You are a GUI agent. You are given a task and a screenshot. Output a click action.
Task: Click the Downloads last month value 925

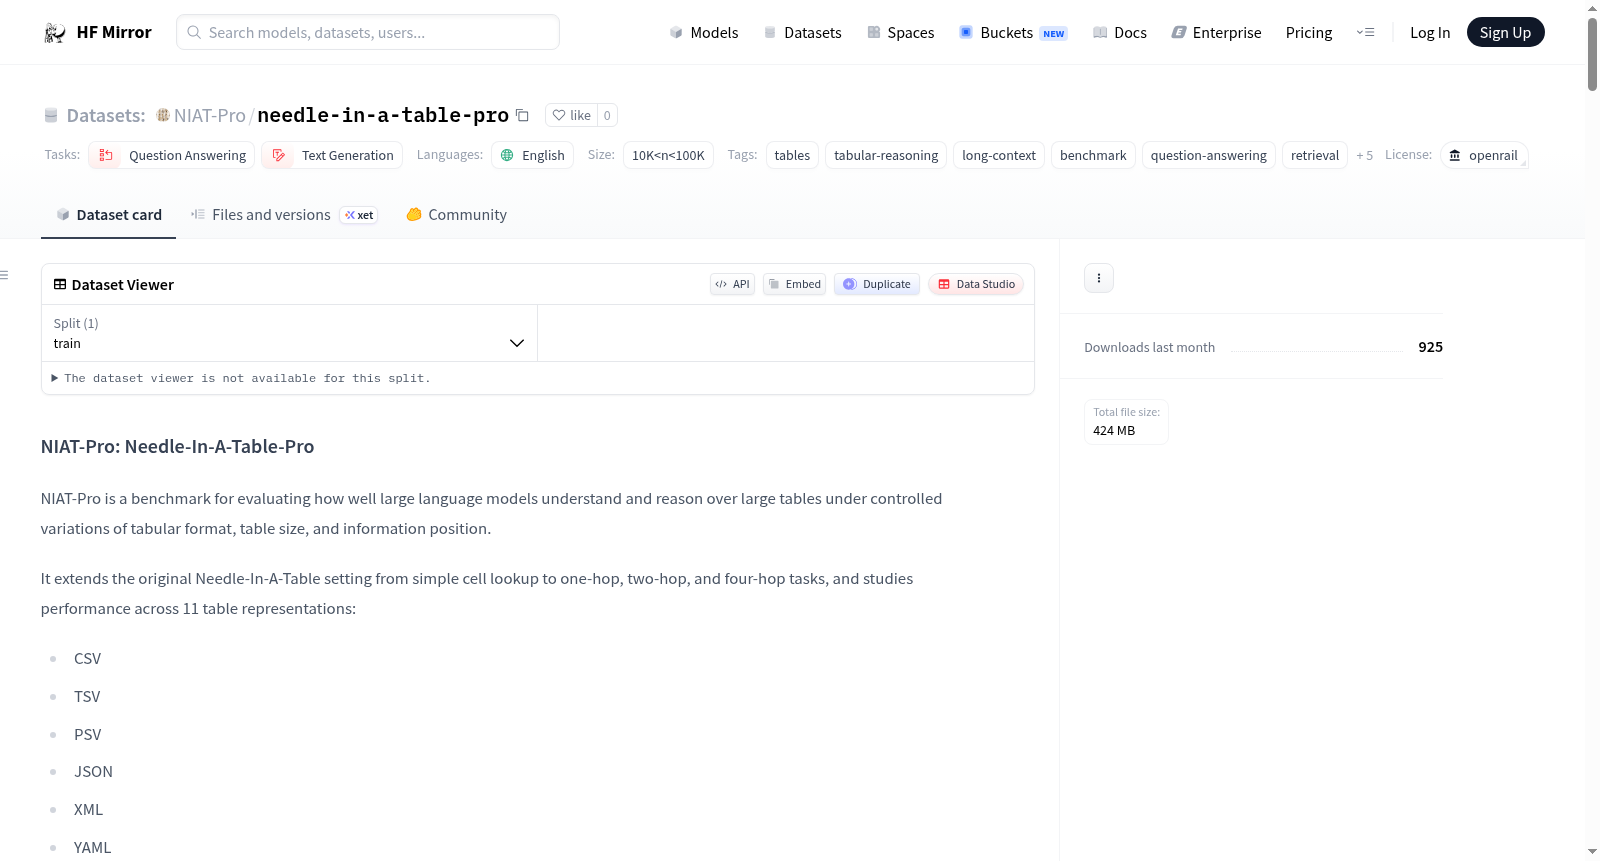[x=1430, y=347]
